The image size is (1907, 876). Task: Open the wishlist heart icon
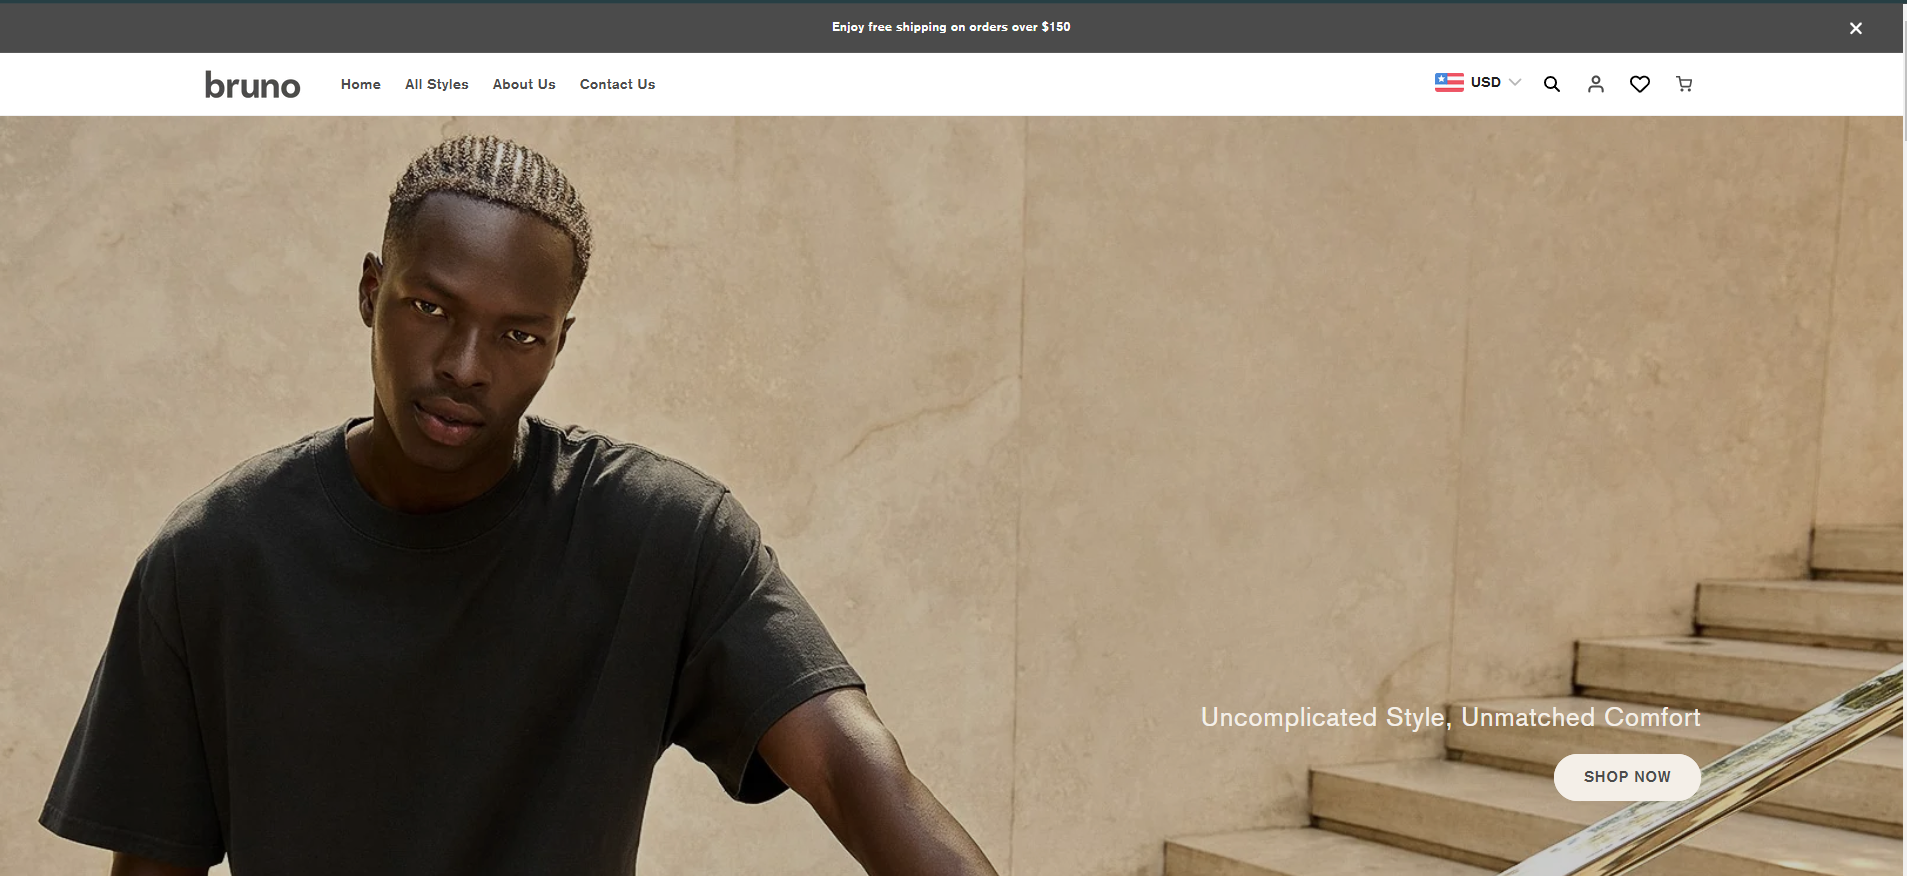(1639, 84)
